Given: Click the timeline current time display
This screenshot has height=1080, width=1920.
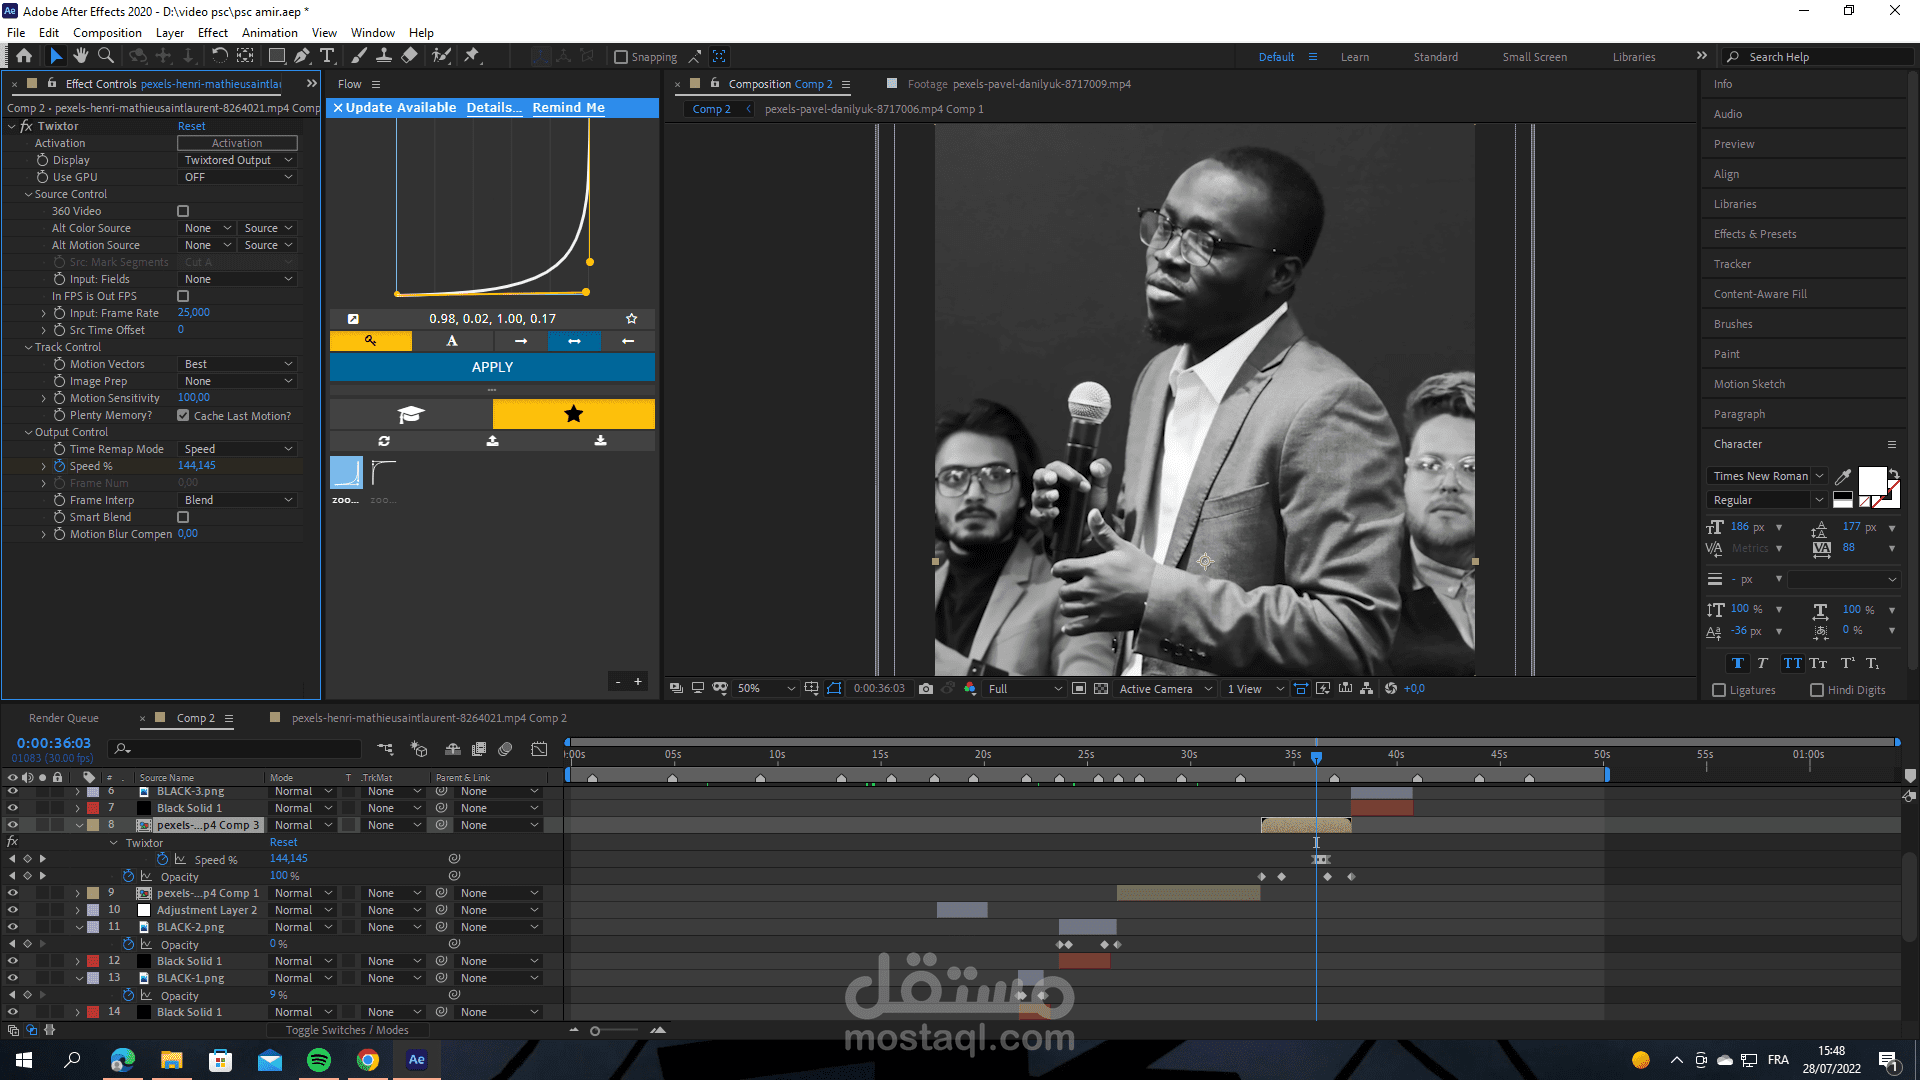Looking at the screenshot, I should [53, 743].
